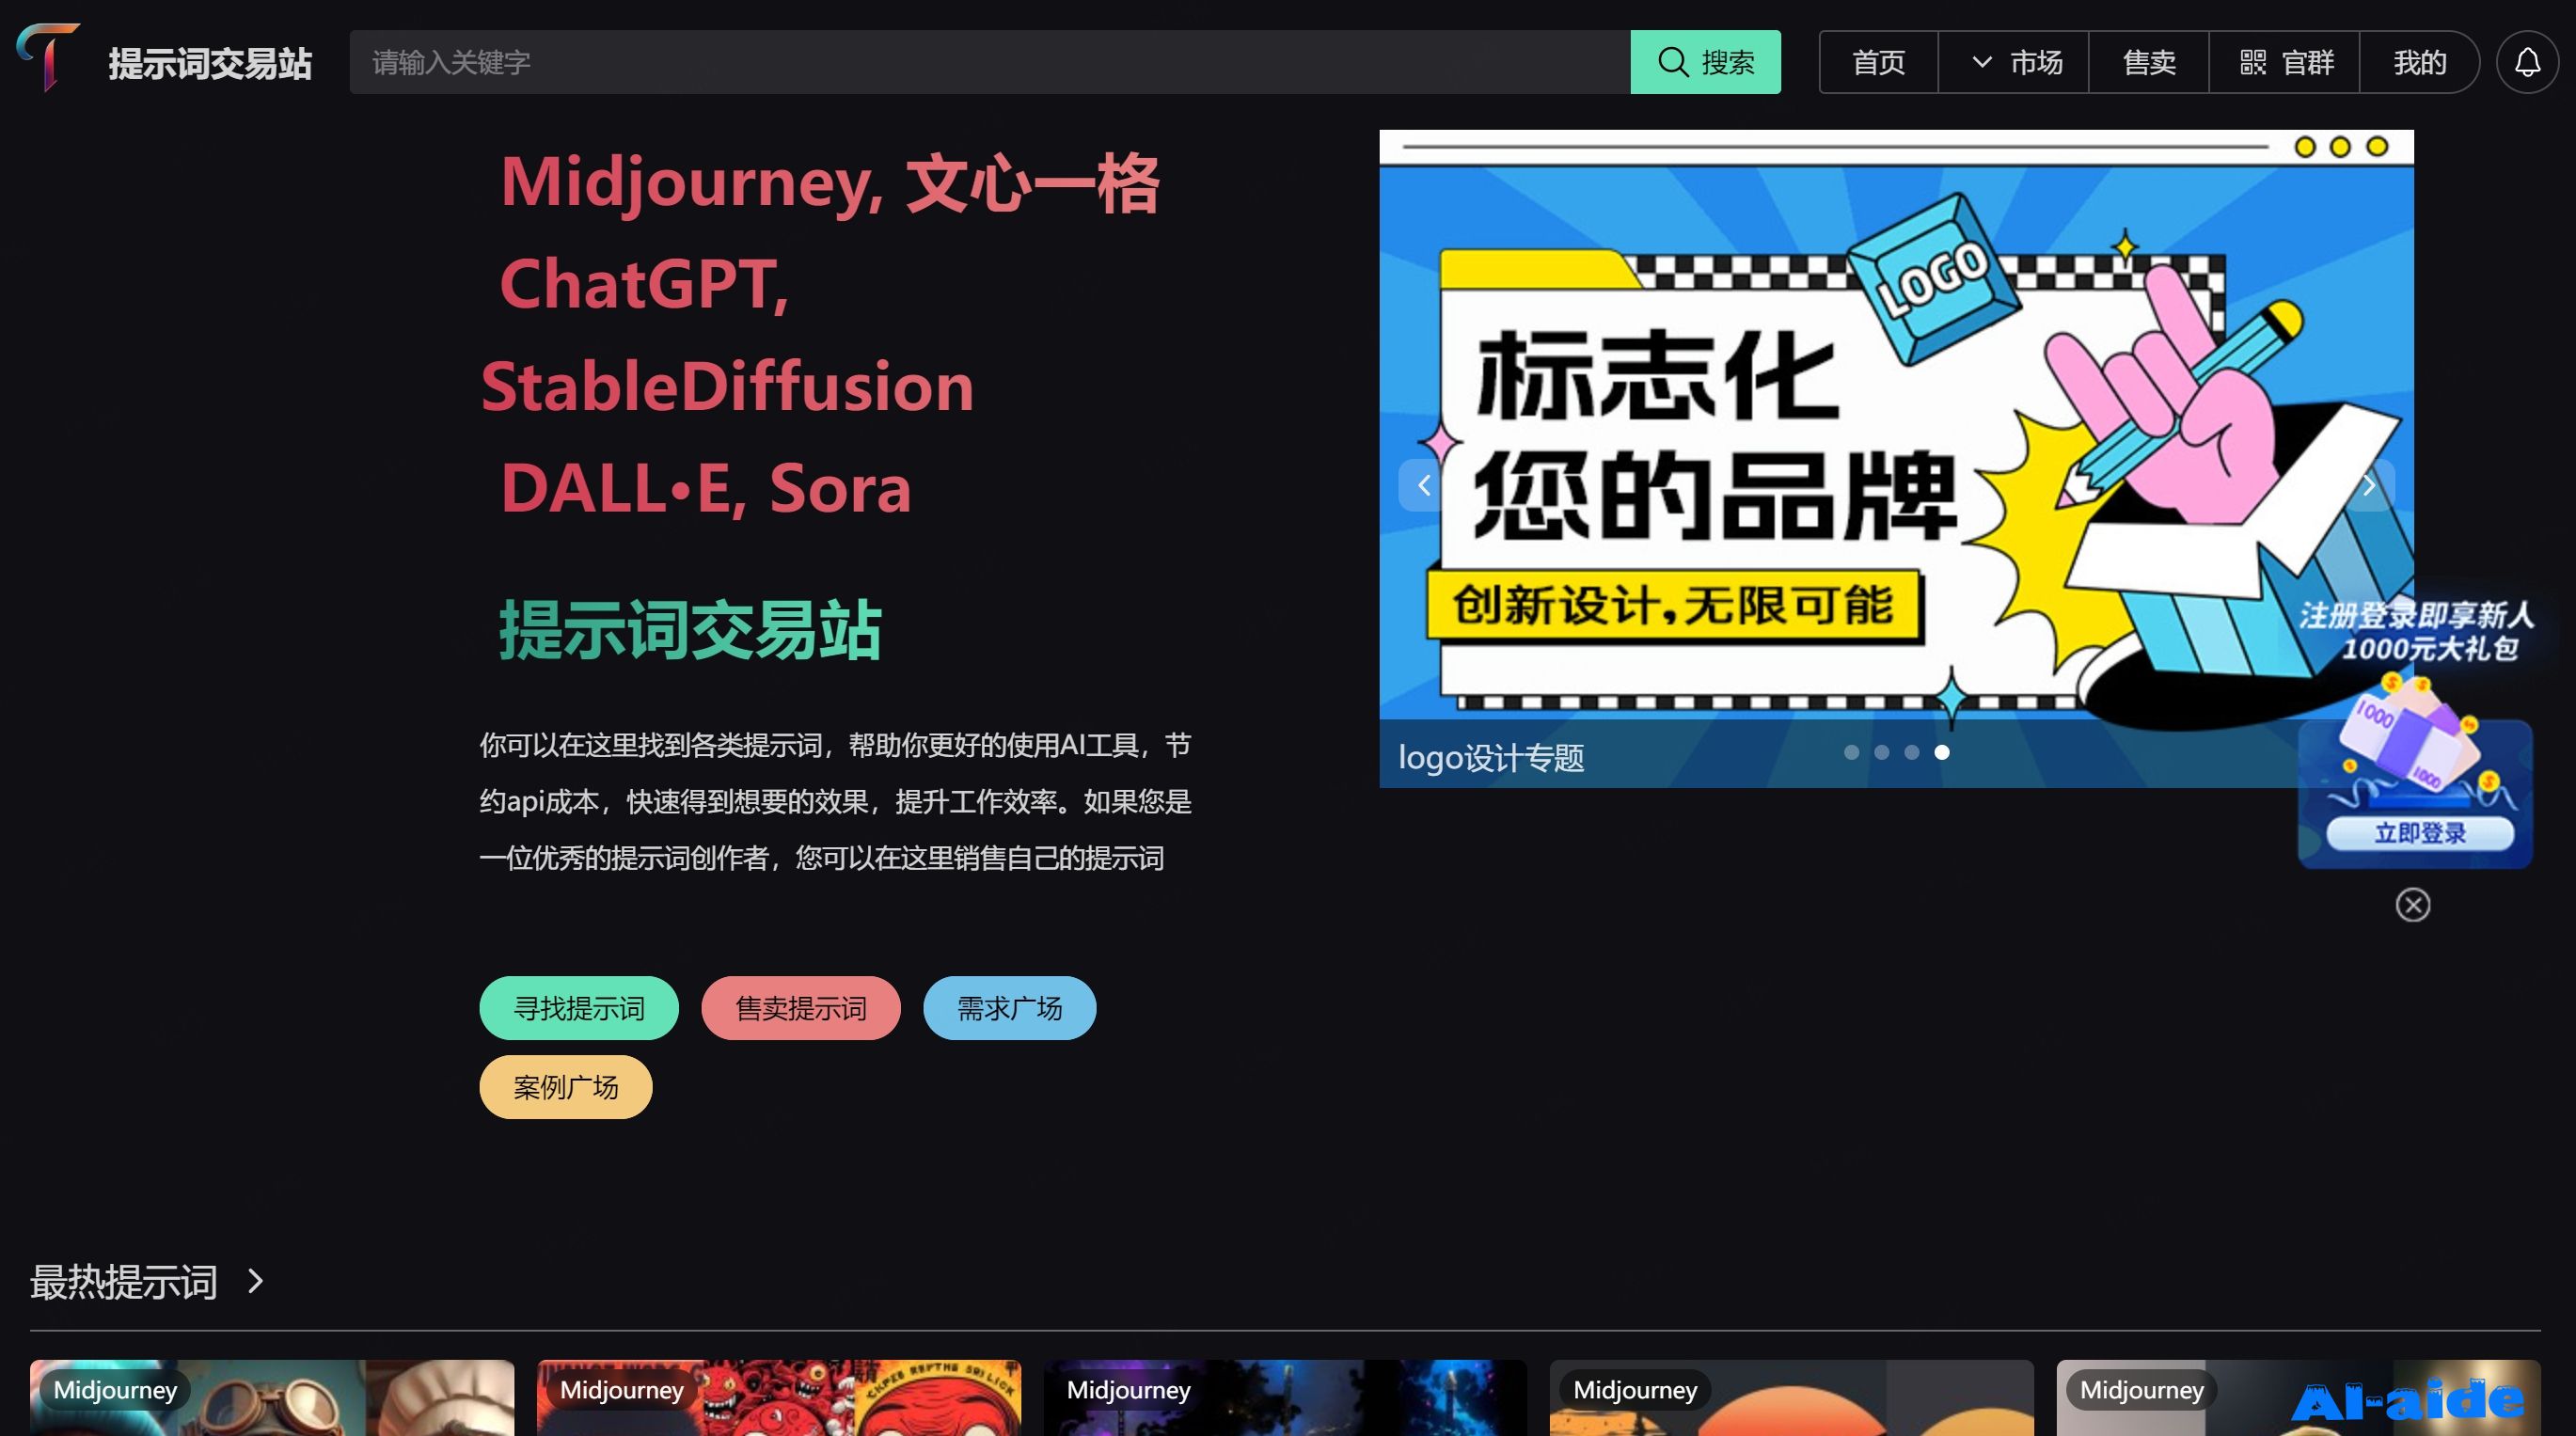This screenshot has height=1436, width=2576.
Task: Click the keyword search input field
Action: tap(990, 62)
